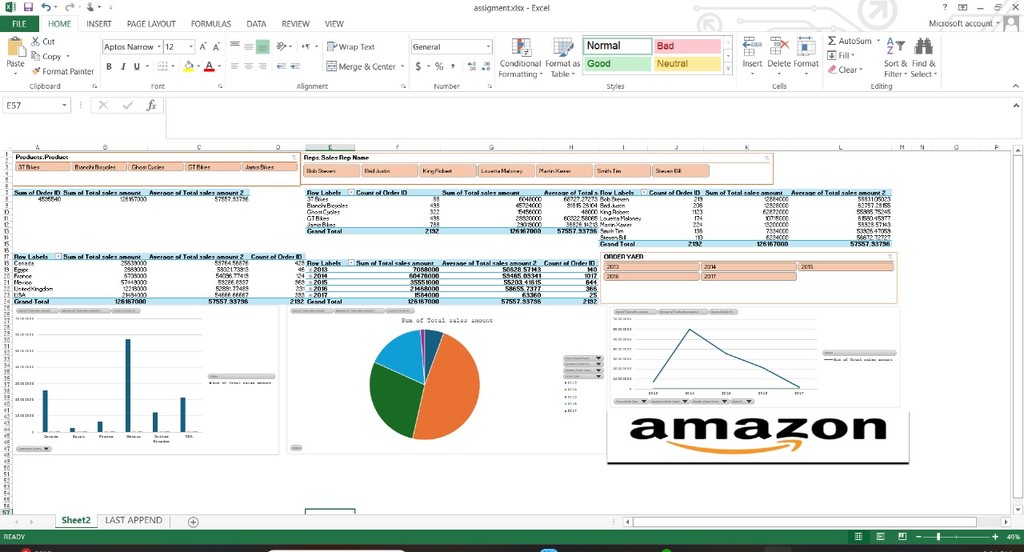Toggle Middle Align button
Viewport: 1024px width, 552px height.
tap(249, 47)
